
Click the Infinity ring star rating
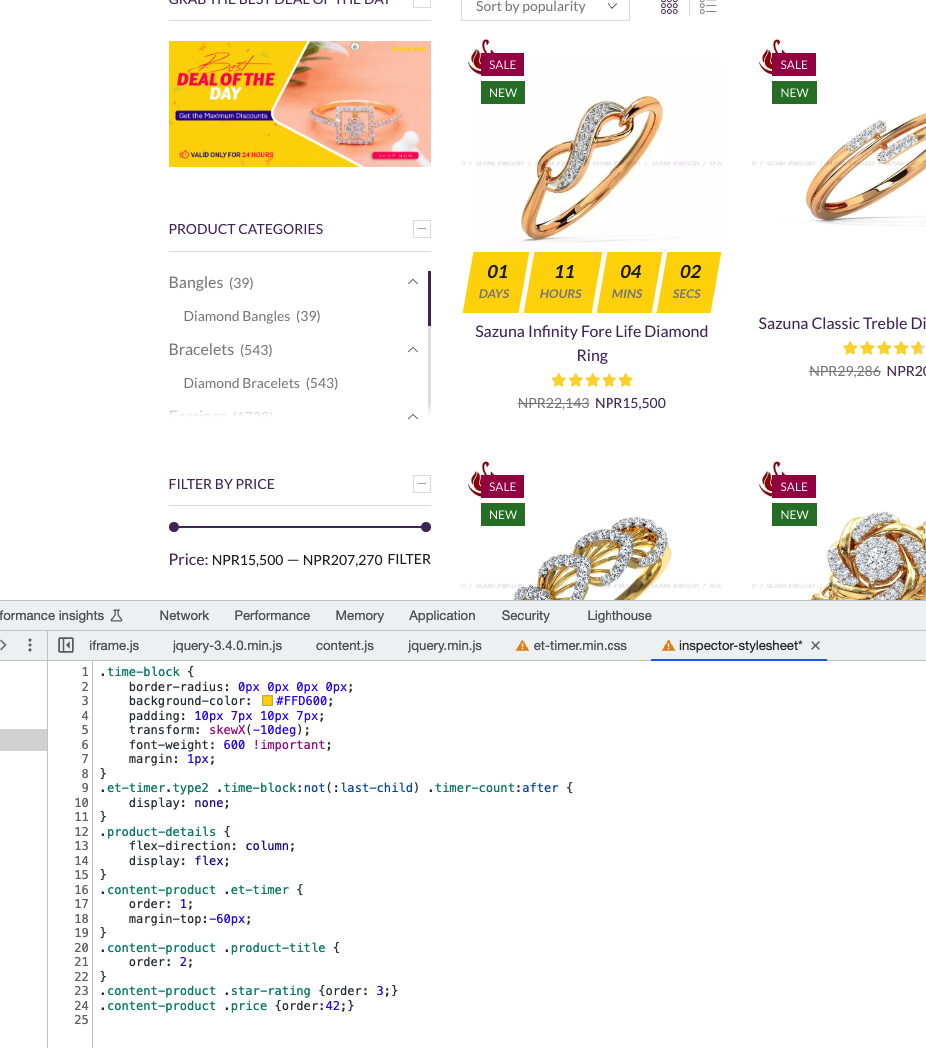click(592, 380)
